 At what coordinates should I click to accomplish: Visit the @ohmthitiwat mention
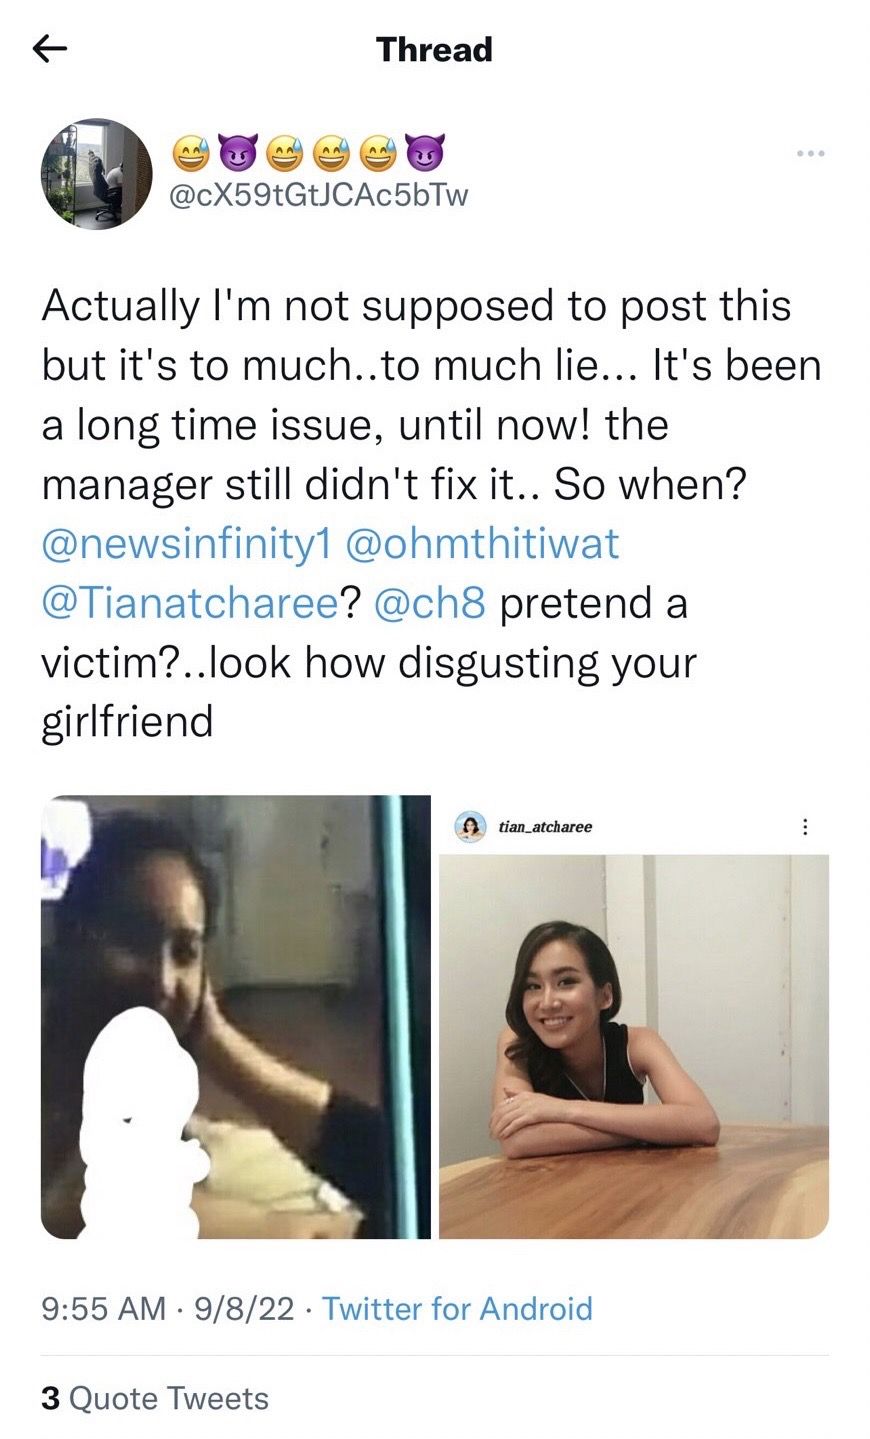[482, 544]
